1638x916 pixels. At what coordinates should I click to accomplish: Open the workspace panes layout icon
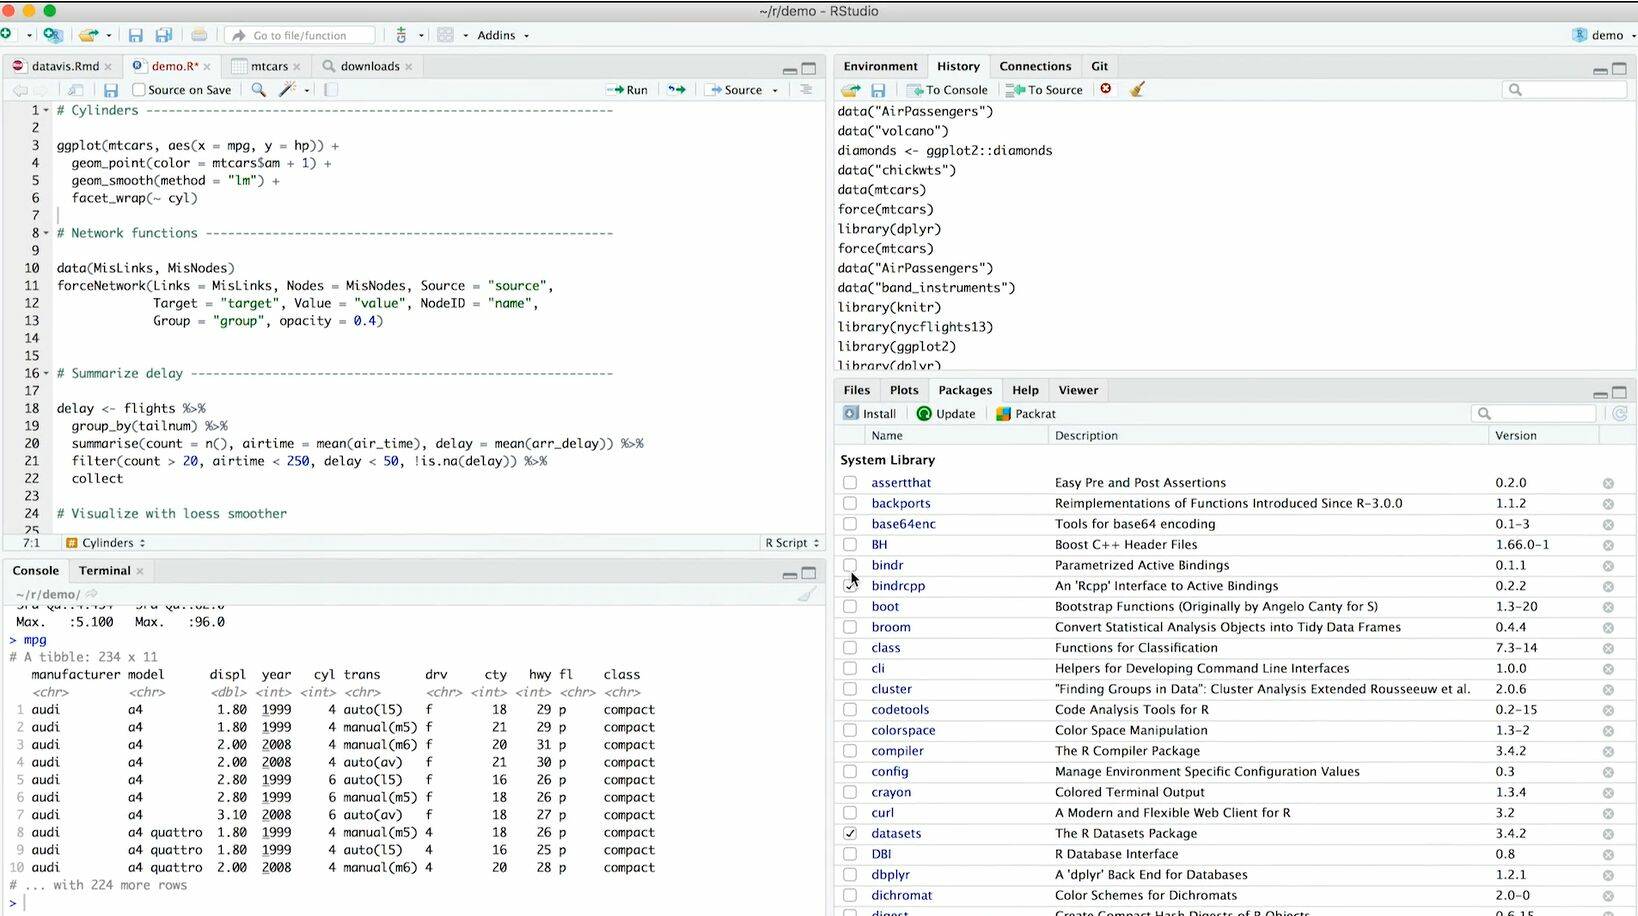click(x=446, y=35)
